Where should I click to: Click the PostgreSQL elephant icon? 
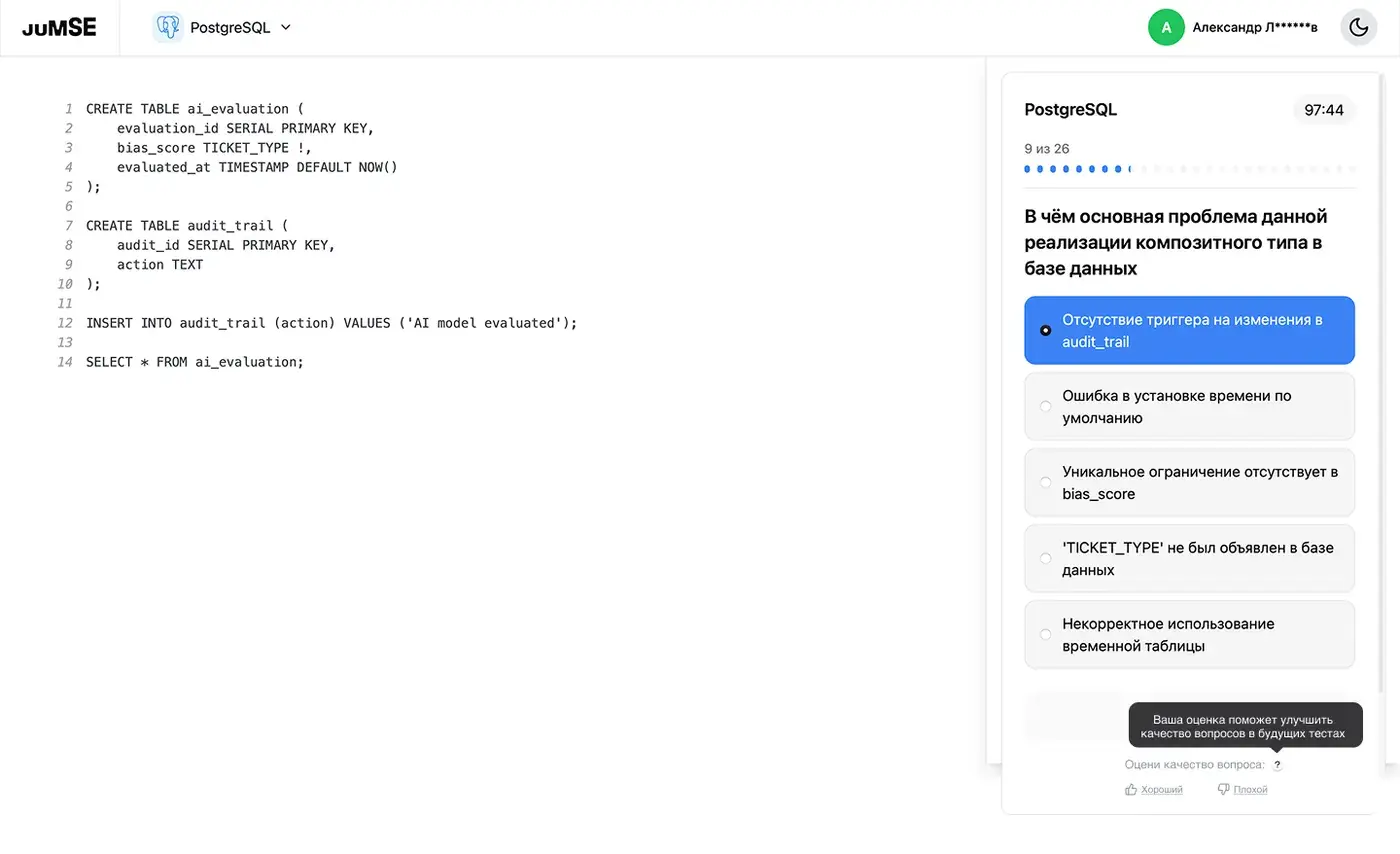point(167,27)
